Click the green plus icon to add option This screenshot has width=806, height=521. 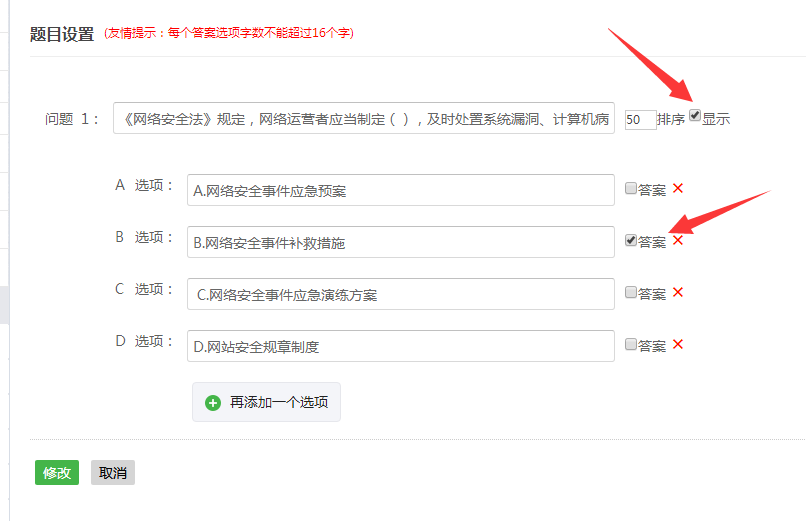coord(213,403)
